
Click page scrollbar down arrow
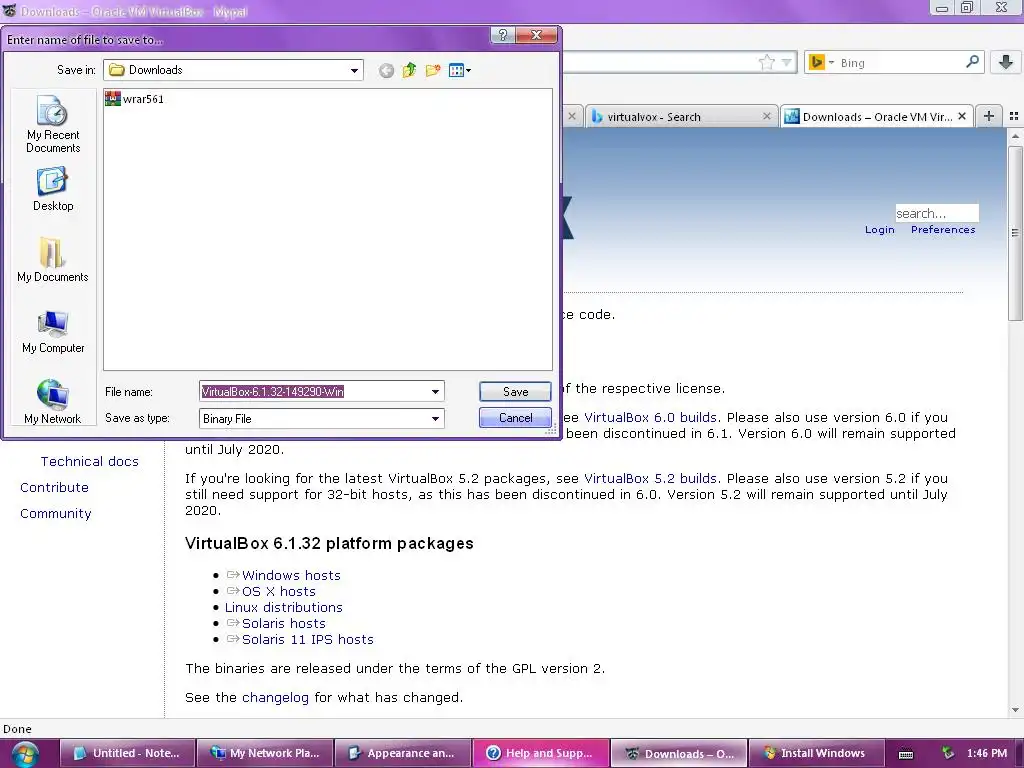point(1015,710)
